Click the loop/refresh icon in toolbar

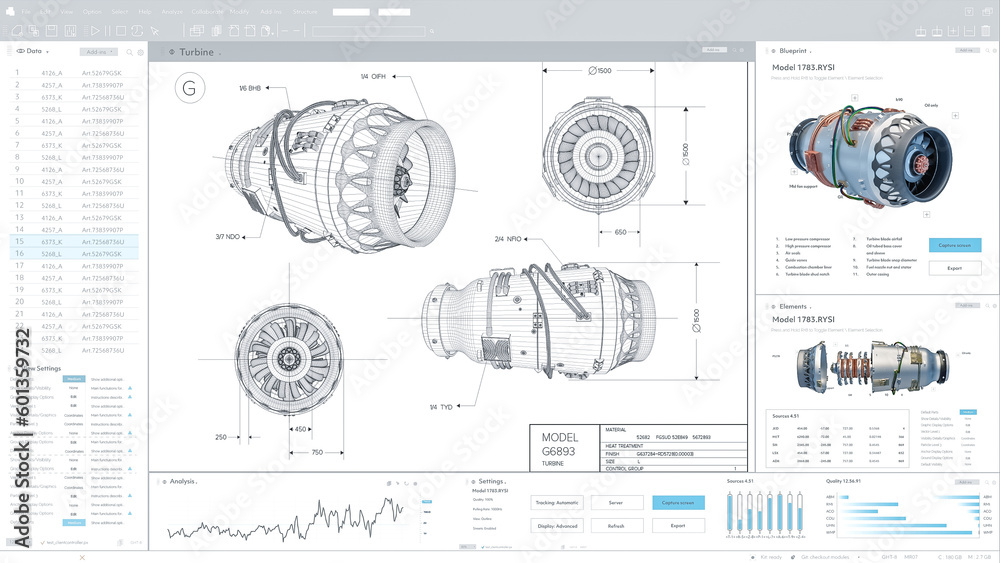(x=137, y=30)
